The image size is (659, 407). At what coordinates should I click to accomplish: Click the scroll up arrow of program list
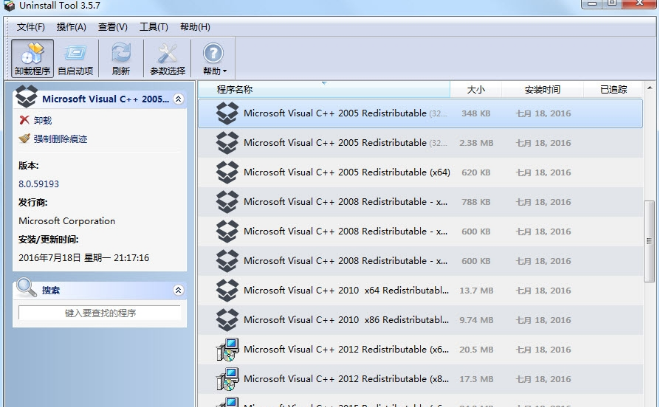click(649, 88)
